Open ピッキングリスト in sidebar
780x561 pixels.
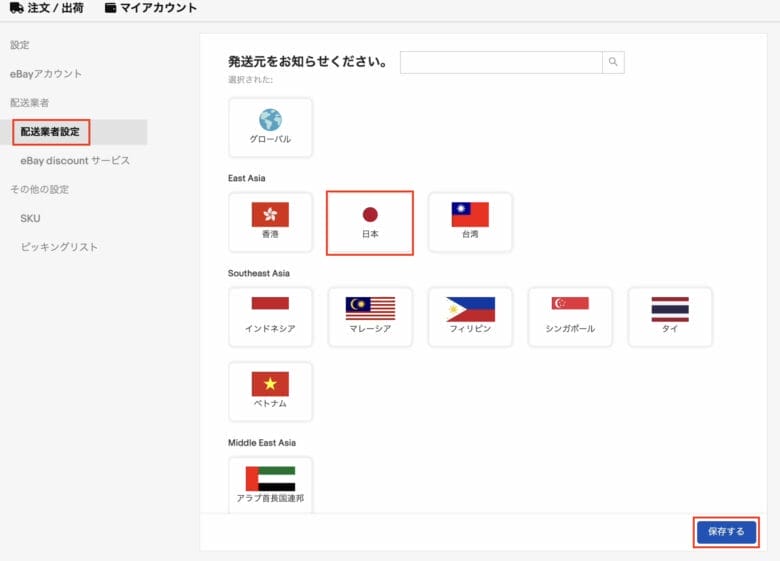(59, 247)
